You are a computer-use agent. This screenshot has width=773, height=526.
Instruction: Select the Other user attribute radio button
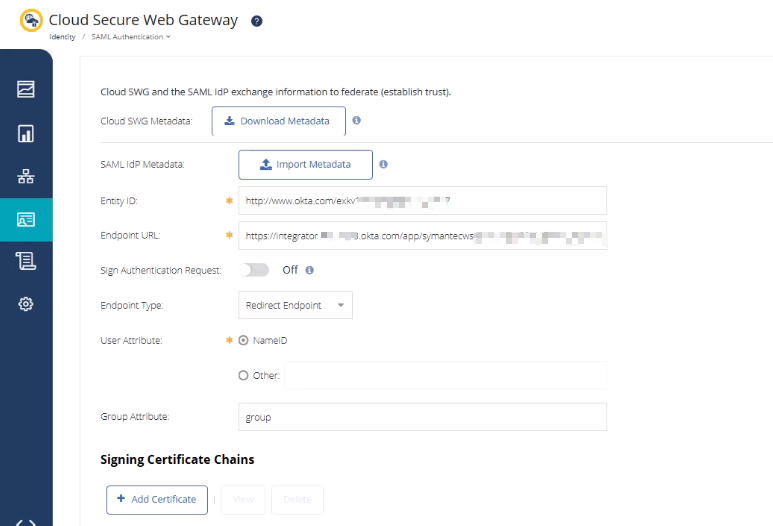(x=243, y=375)
